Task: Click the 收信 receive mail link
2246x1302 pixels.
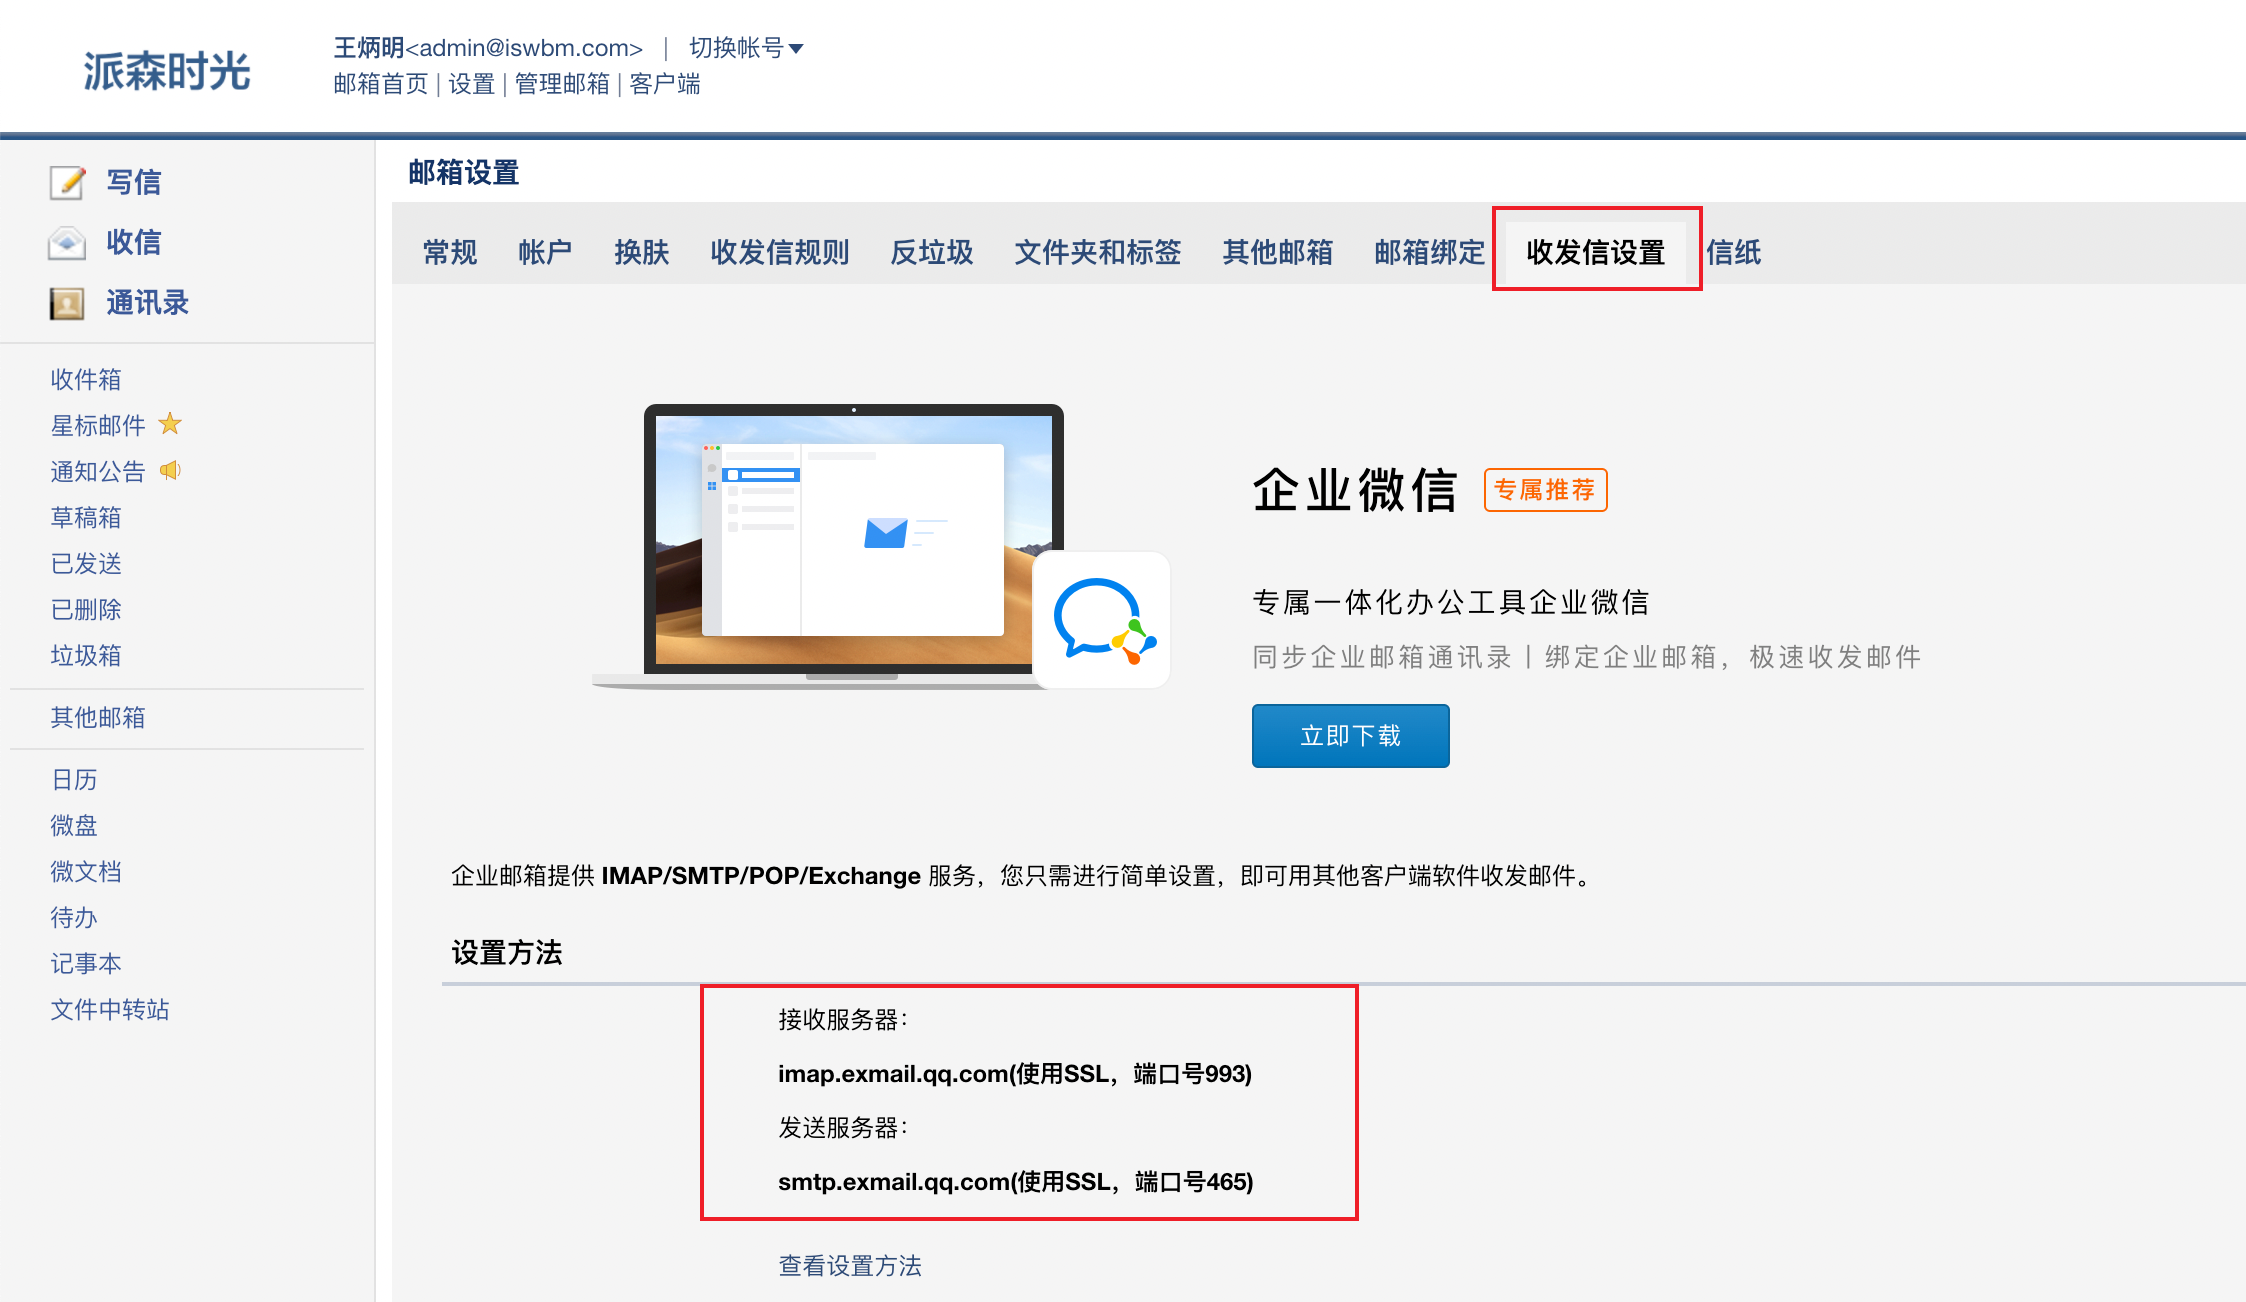Action: [134, 242]
